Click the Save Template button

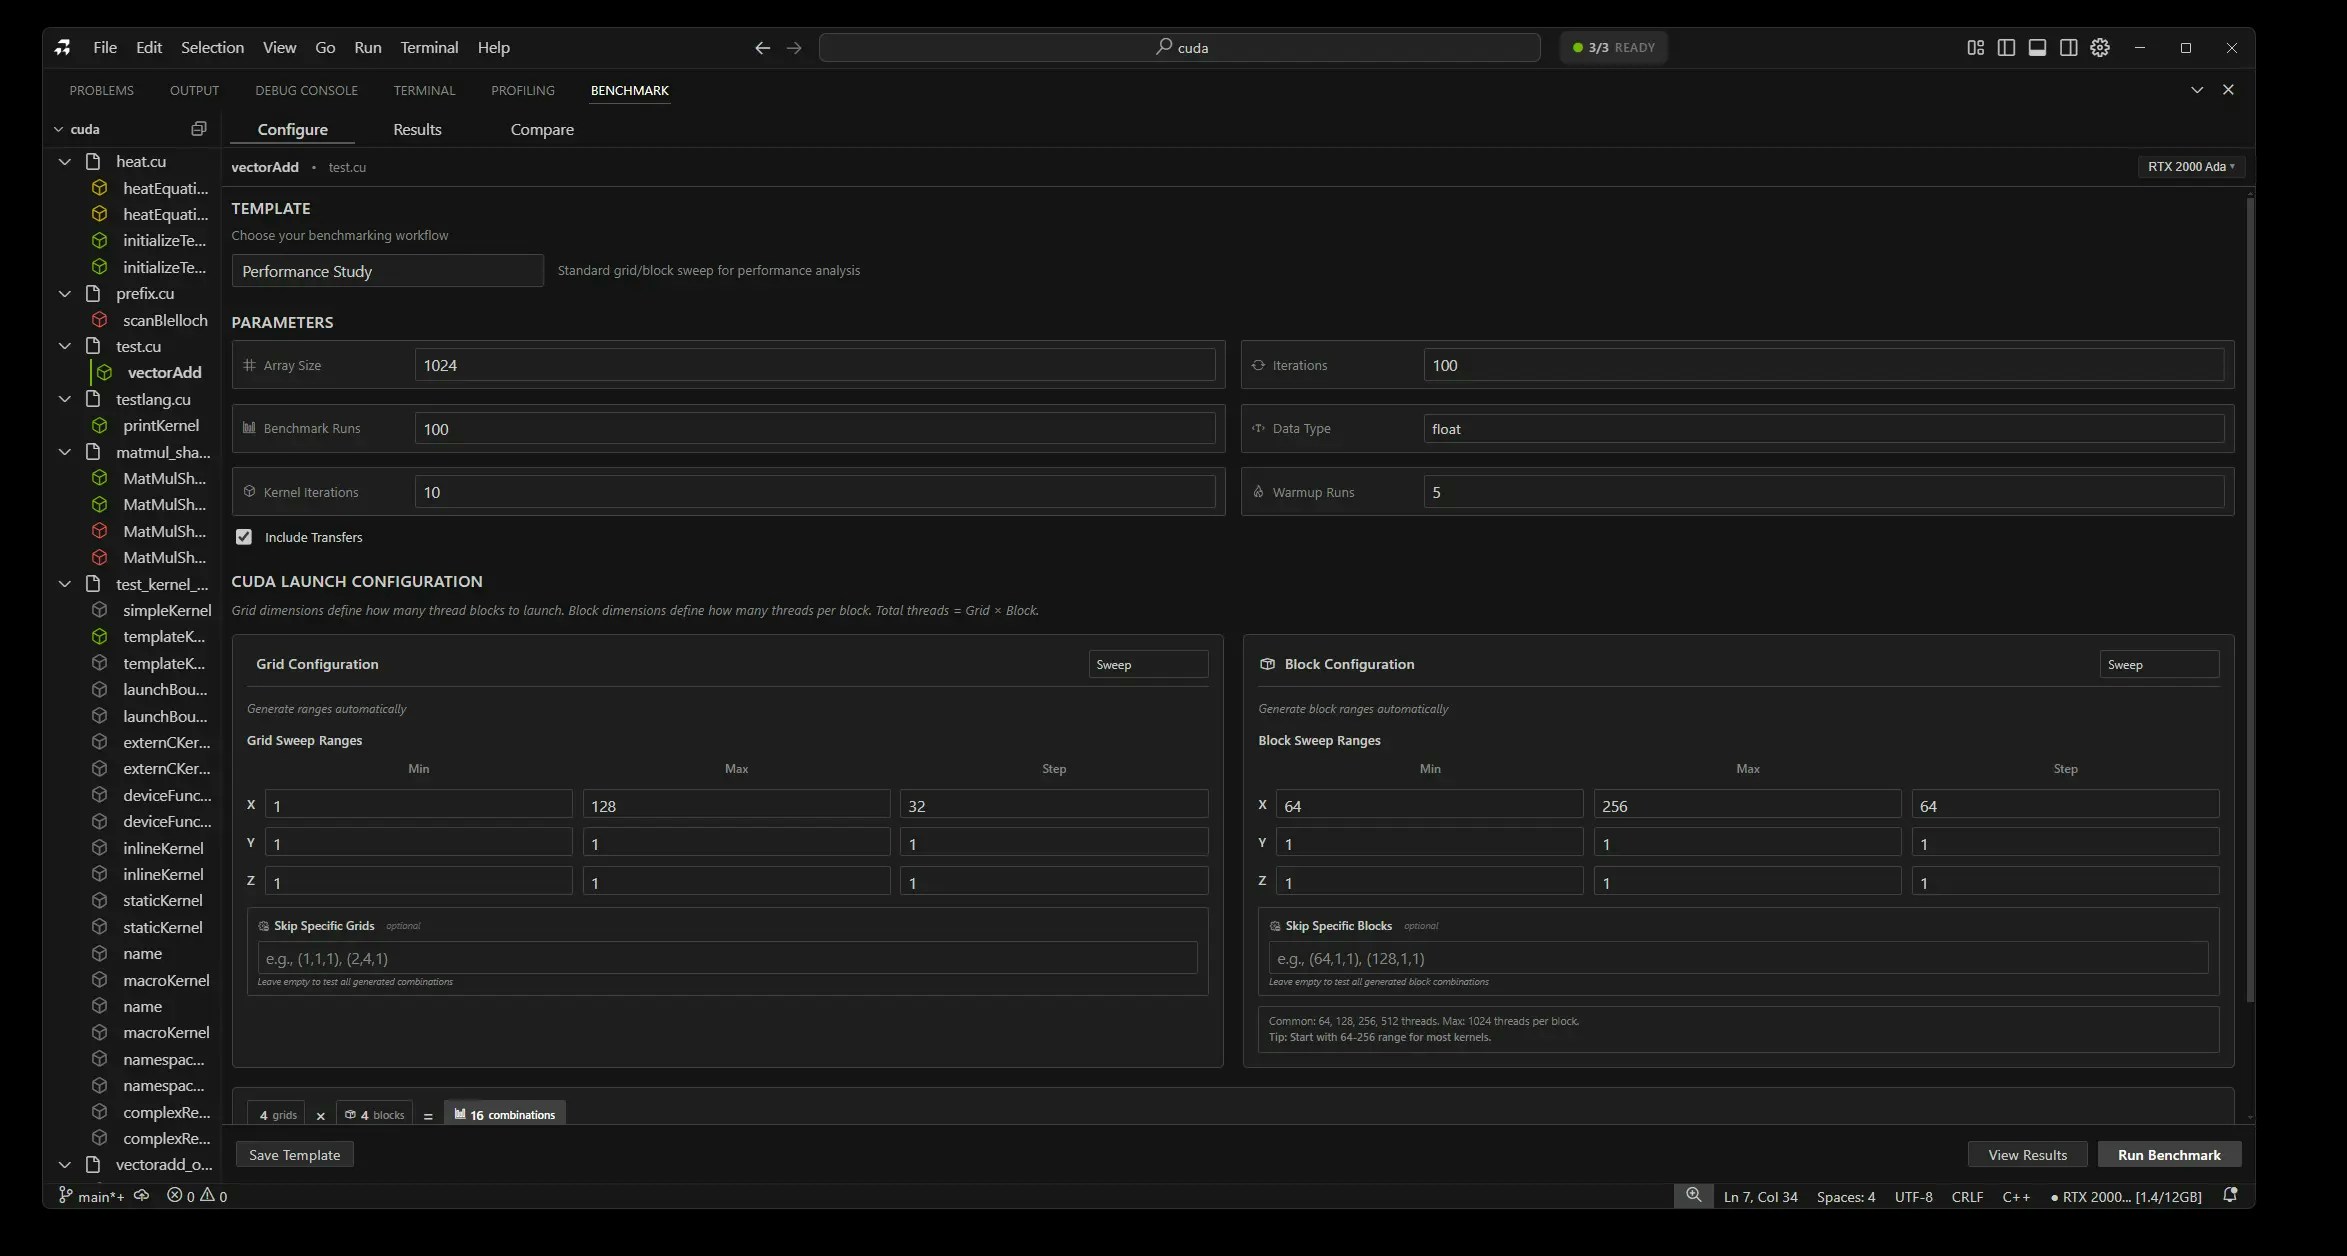[294, 1154]
